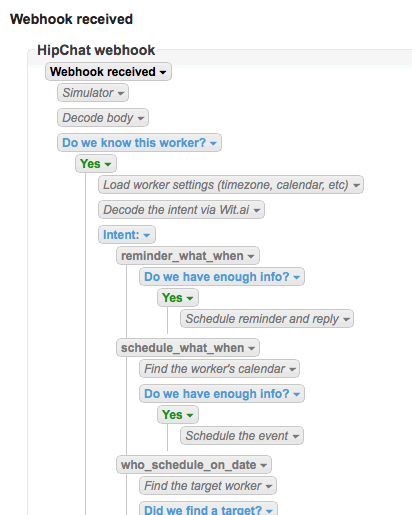Open the 'Decode body' step menu
The image size is (412, 515).
click(103, 118)
